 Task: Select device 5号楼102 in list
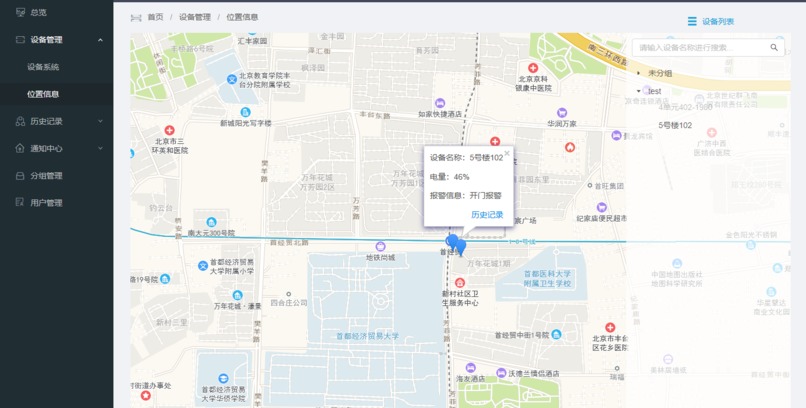(675, 125)
